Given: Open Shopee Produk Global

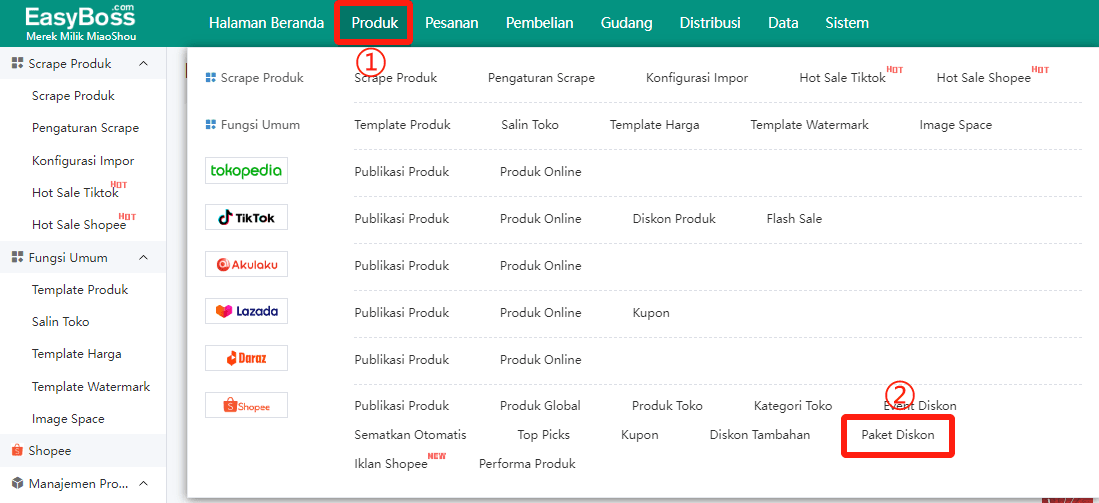Looking at the screenshot, I should coord(540,406).
